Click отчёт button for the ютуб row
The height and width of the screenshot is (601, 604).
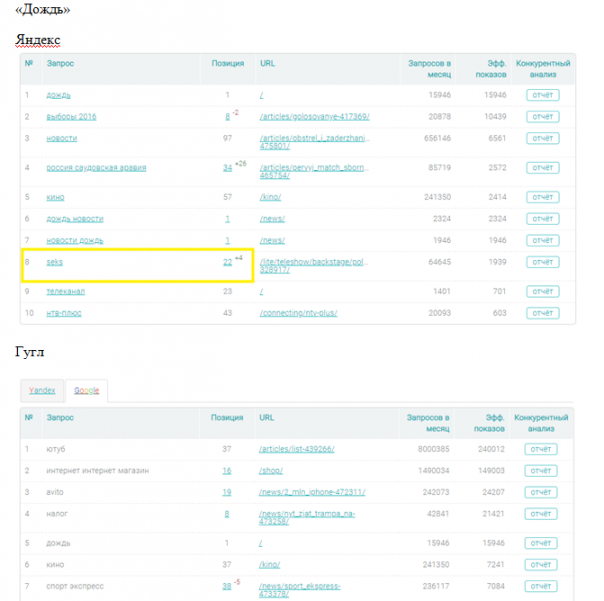pos(540,449)
